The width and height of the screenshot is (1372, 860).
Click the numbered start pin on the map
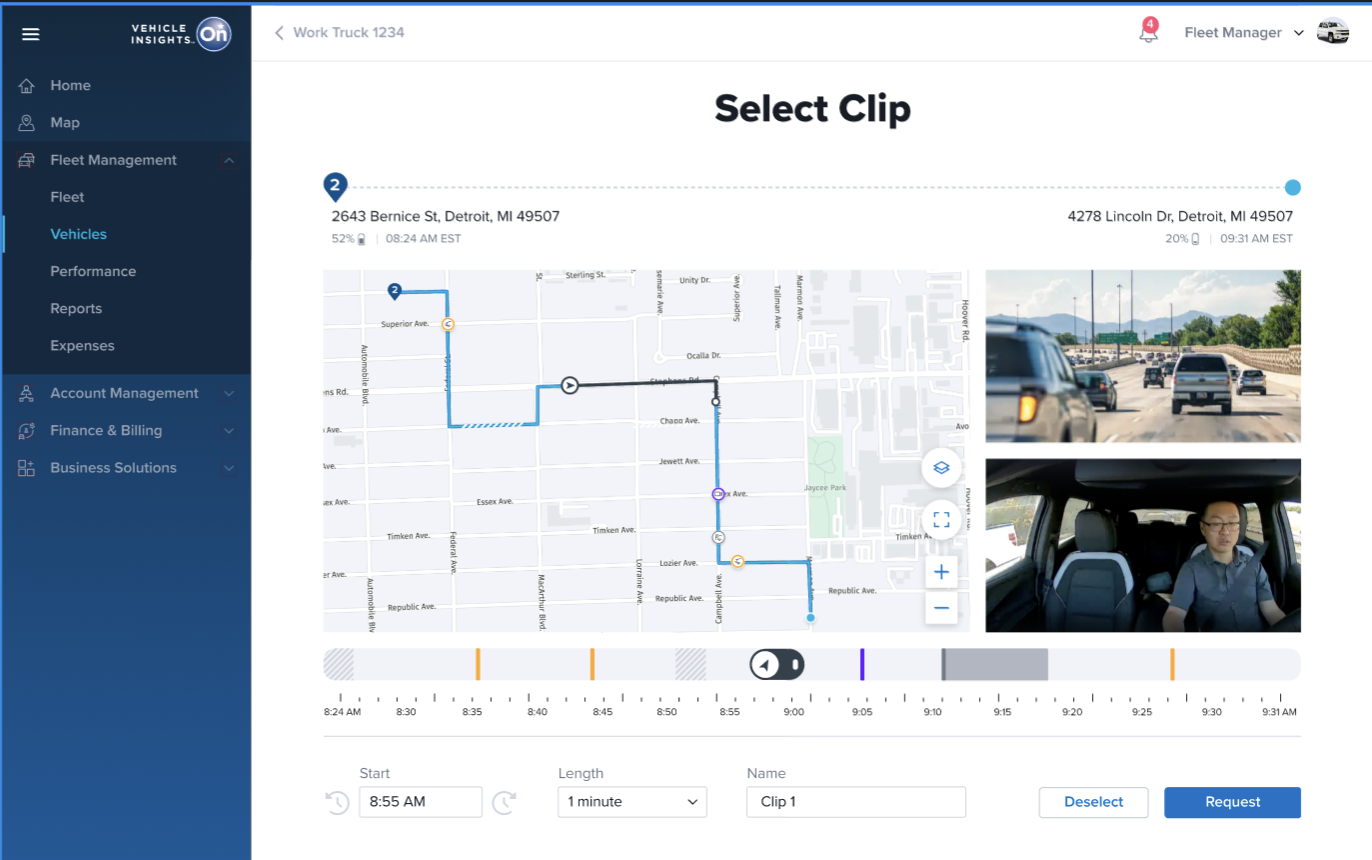pos(394,291)
